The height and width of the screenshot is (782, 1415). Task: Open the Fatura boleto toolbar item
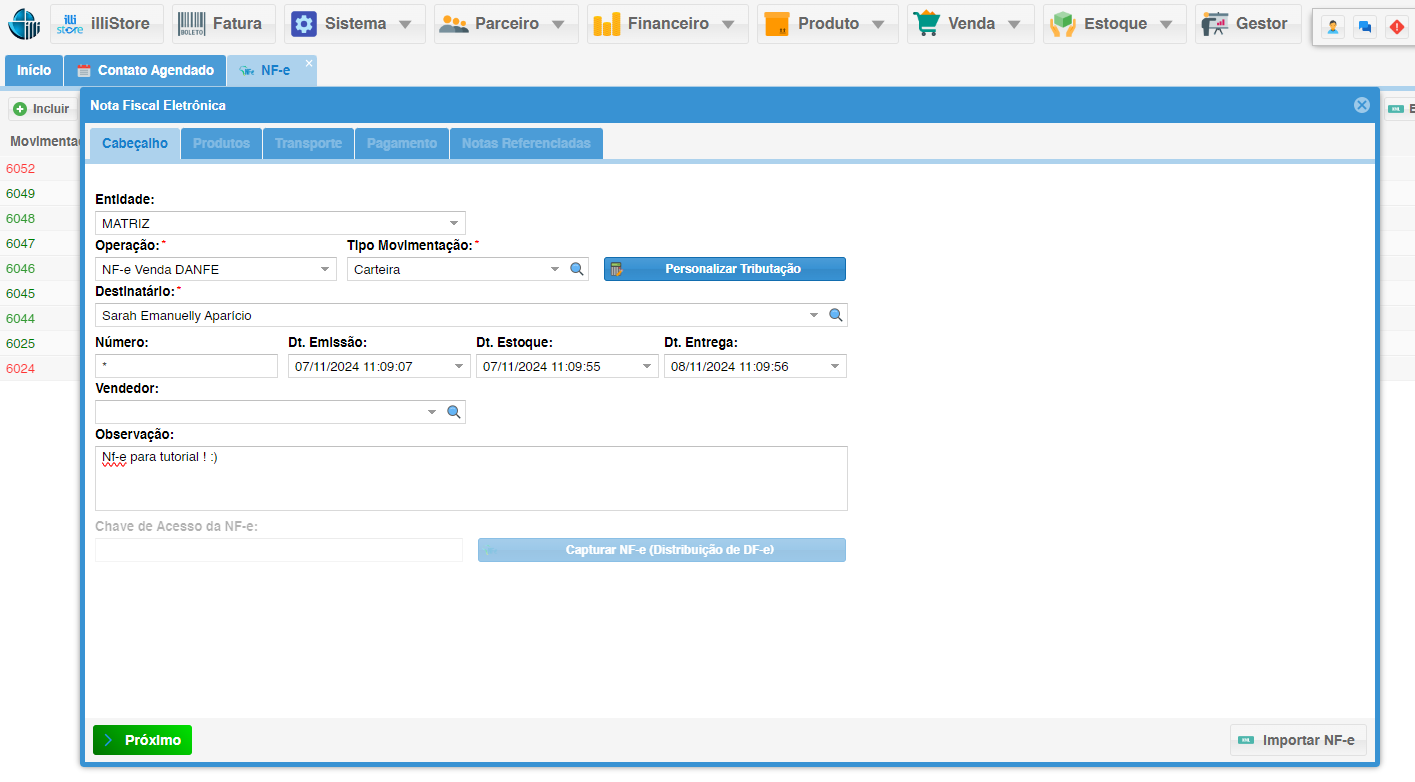[223, 24]
